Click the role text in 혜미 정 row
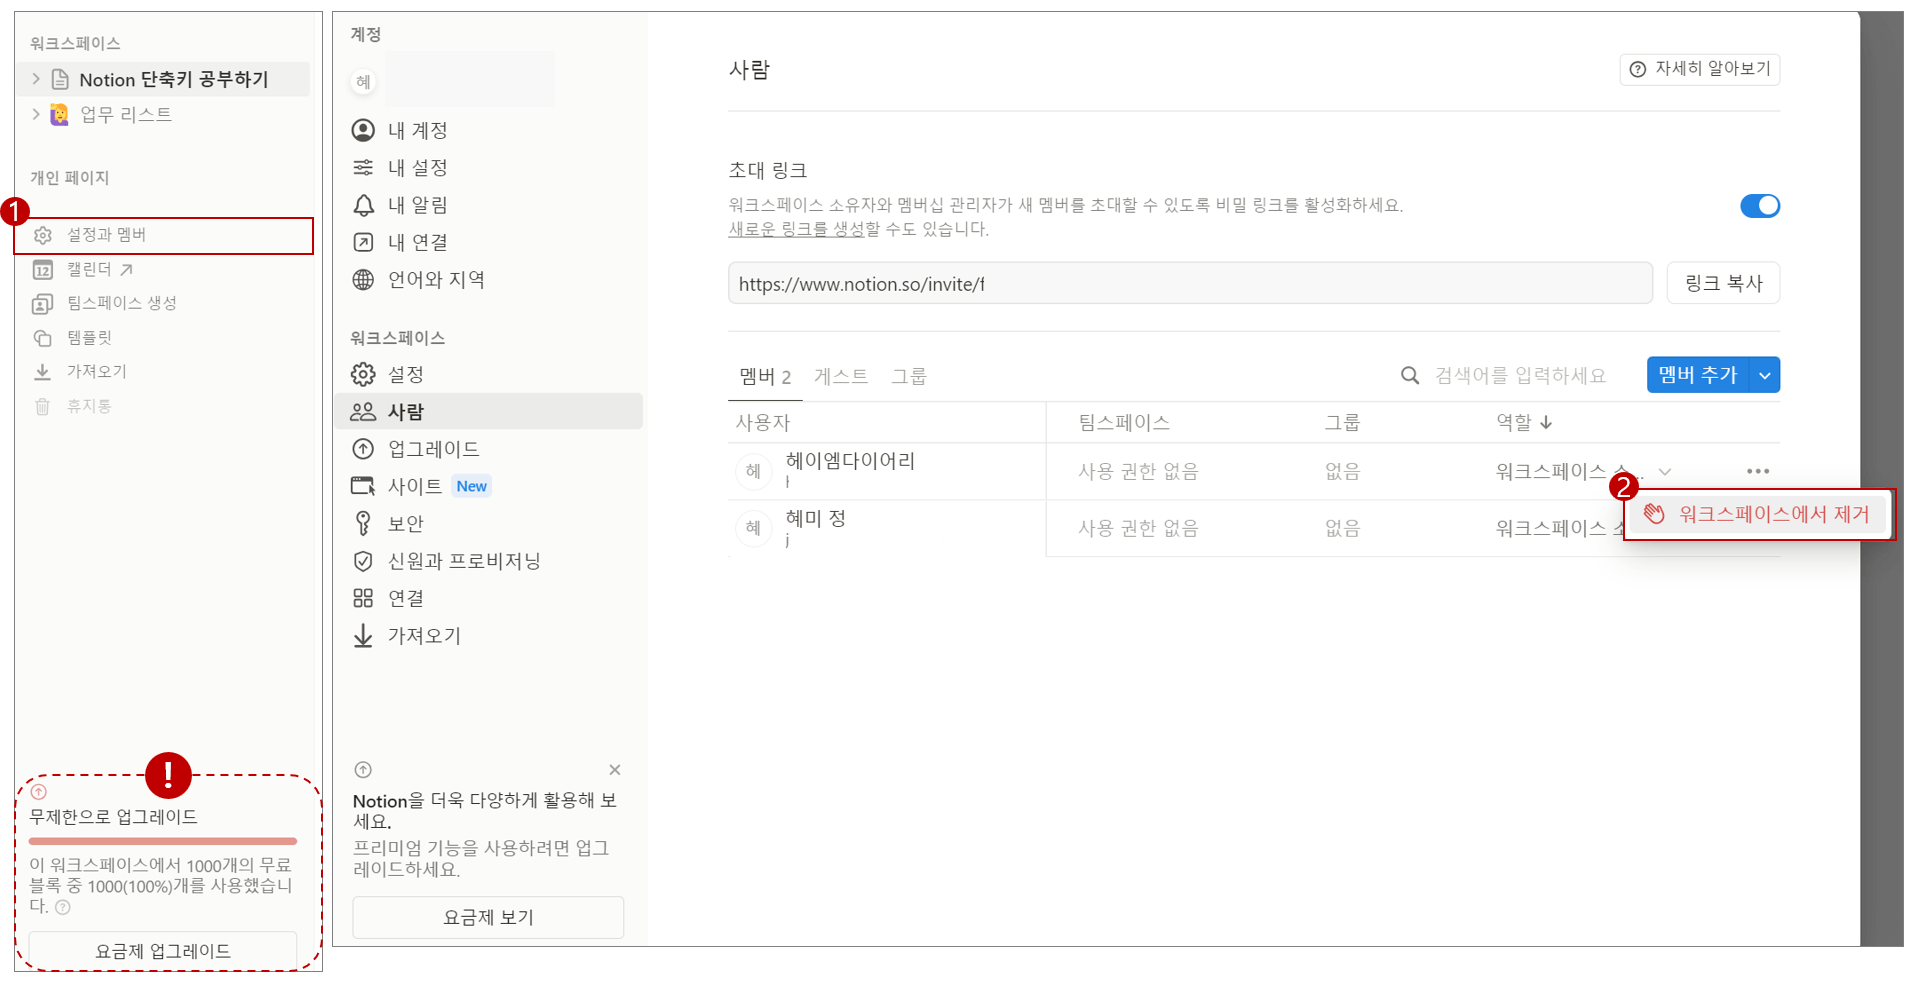 tap(1559, 528)
